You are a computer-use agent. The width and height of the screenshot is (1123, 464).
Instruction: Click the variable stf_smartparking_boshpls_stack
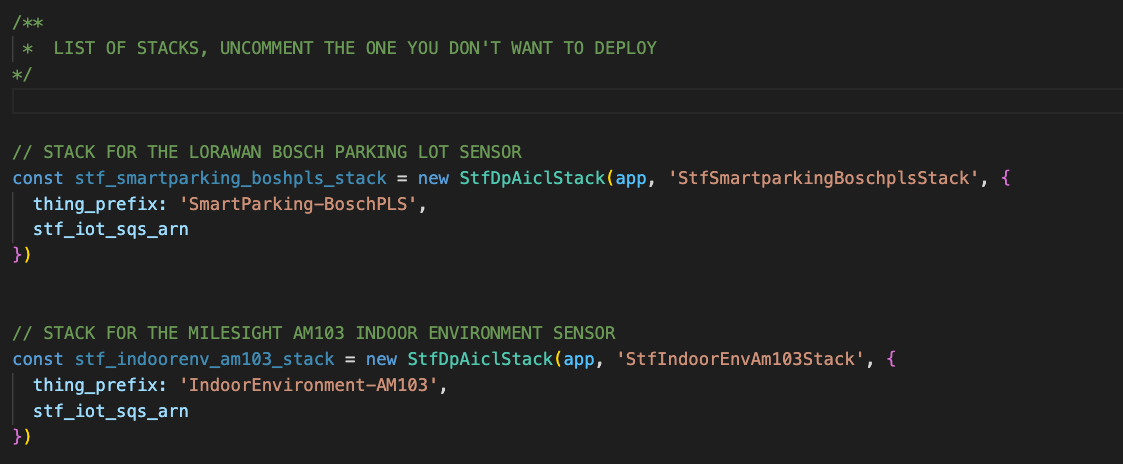click(231, 178)
